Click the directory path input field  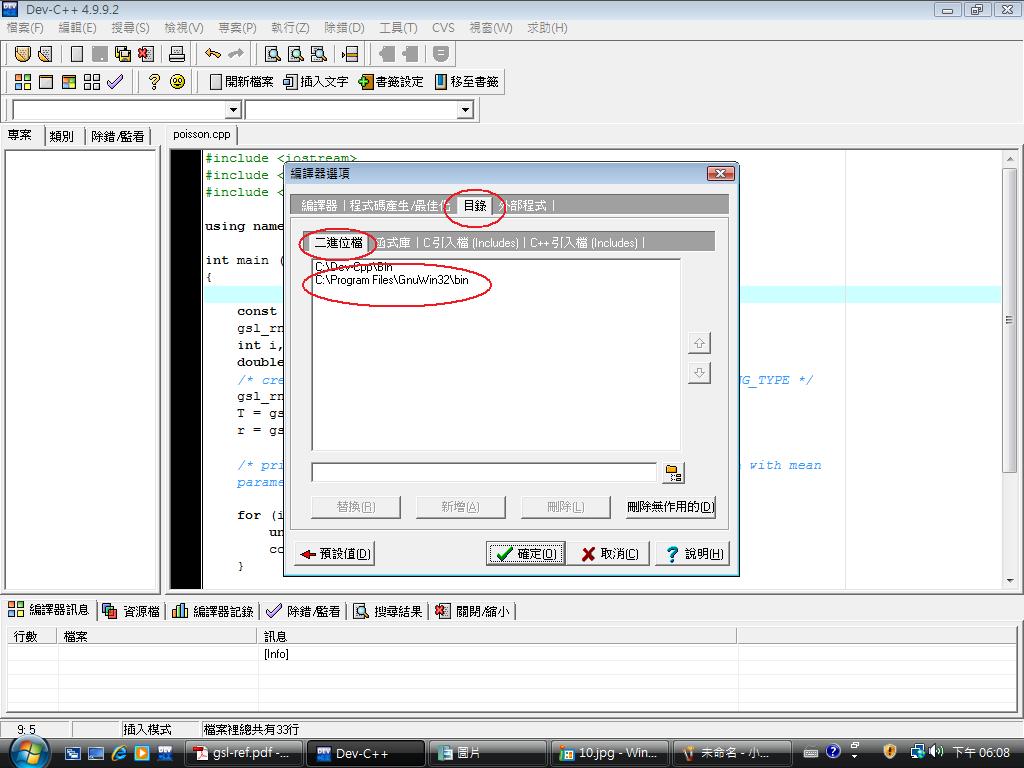[x=484, y=472]
